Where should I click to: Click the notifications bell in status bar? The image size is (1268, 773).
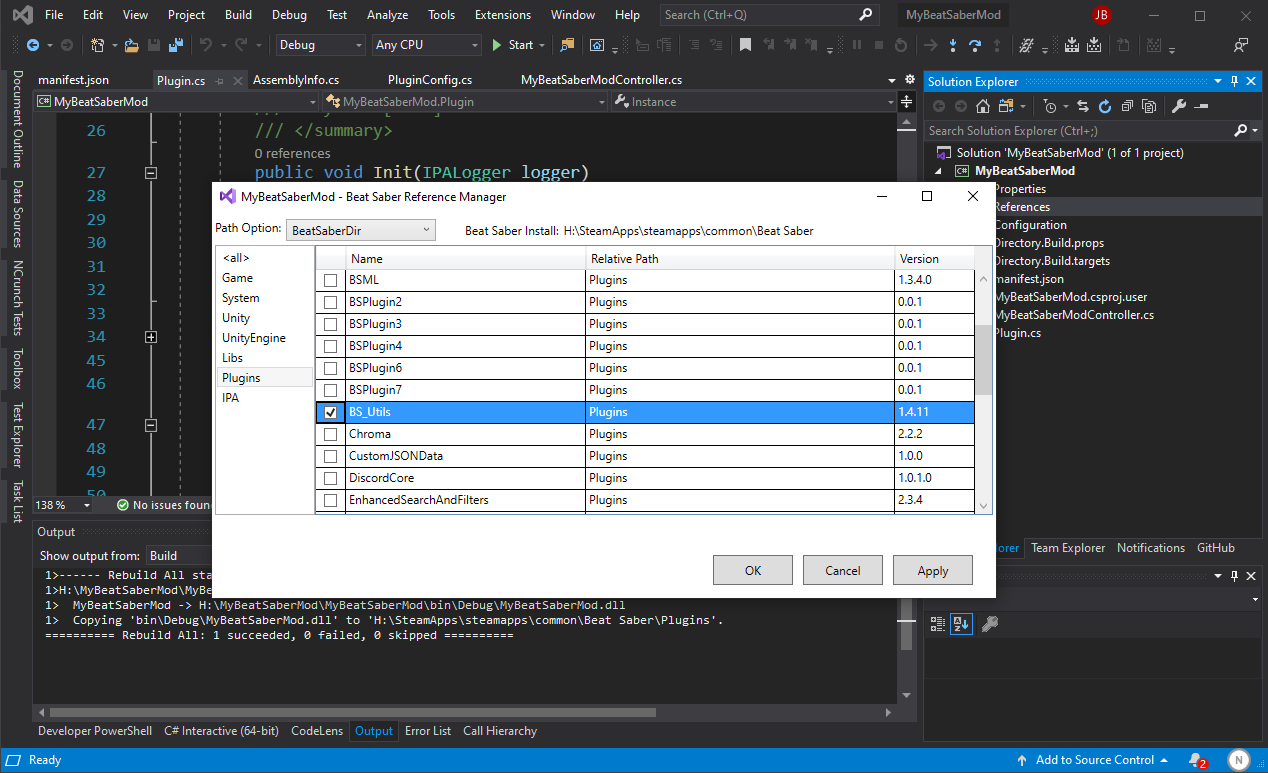(x=1196, y=760)
